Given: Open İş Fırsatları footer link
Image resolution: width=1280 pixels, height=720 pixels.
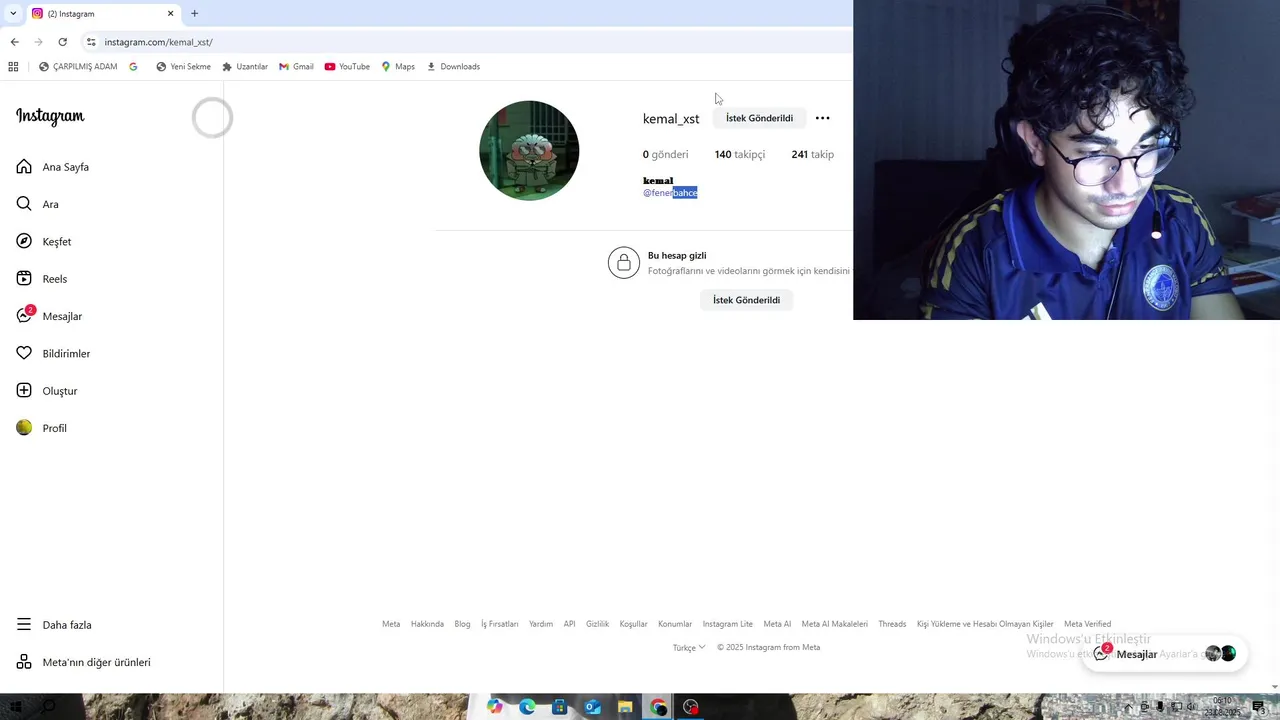Looking at the screenshot, I should pos(499,624).
